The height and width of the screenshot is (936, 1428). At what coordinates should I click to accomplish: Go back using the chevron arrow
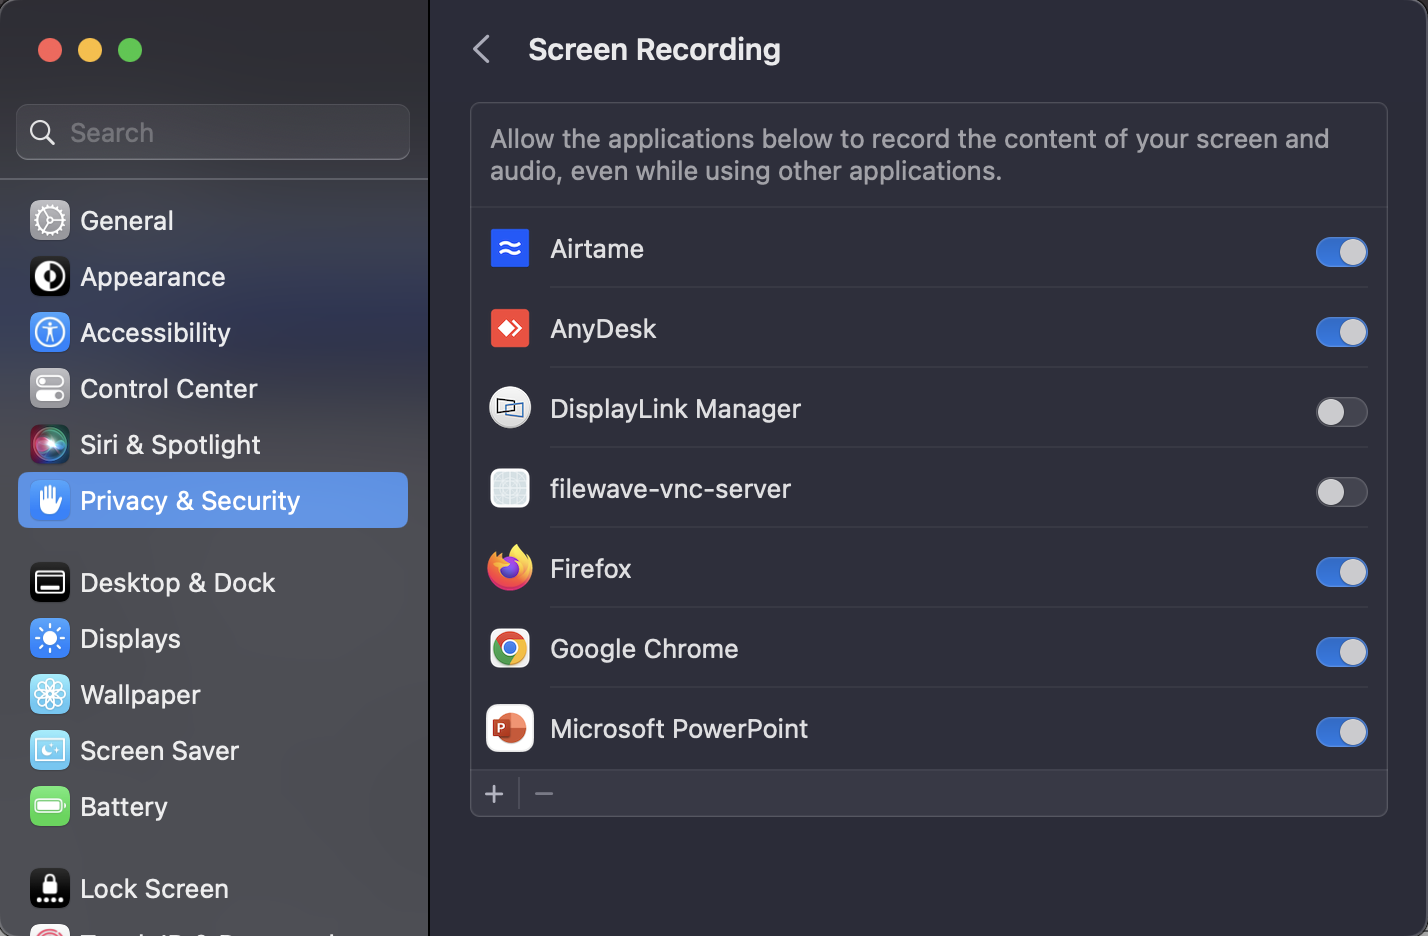(482, 49)
